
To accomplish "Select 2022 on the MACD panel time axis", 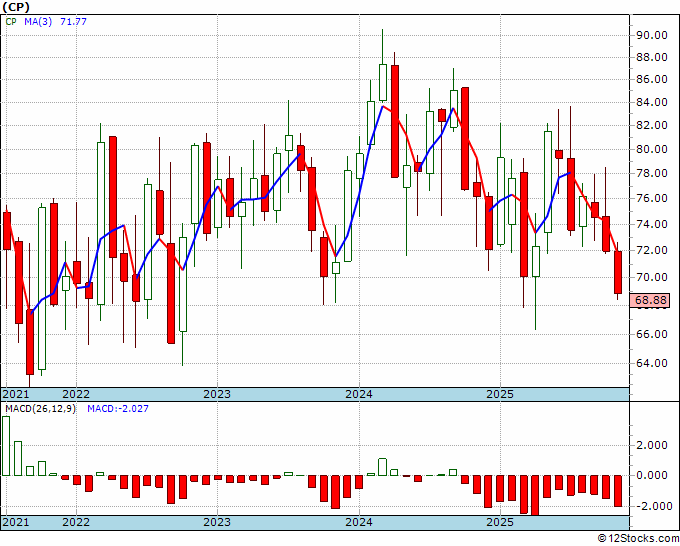I will point(76,522).
